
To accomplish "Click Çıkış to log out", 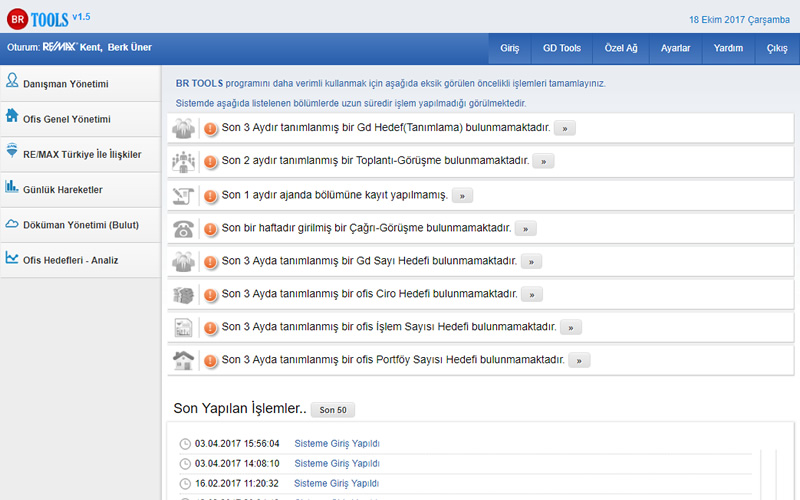I will [776, 48].
